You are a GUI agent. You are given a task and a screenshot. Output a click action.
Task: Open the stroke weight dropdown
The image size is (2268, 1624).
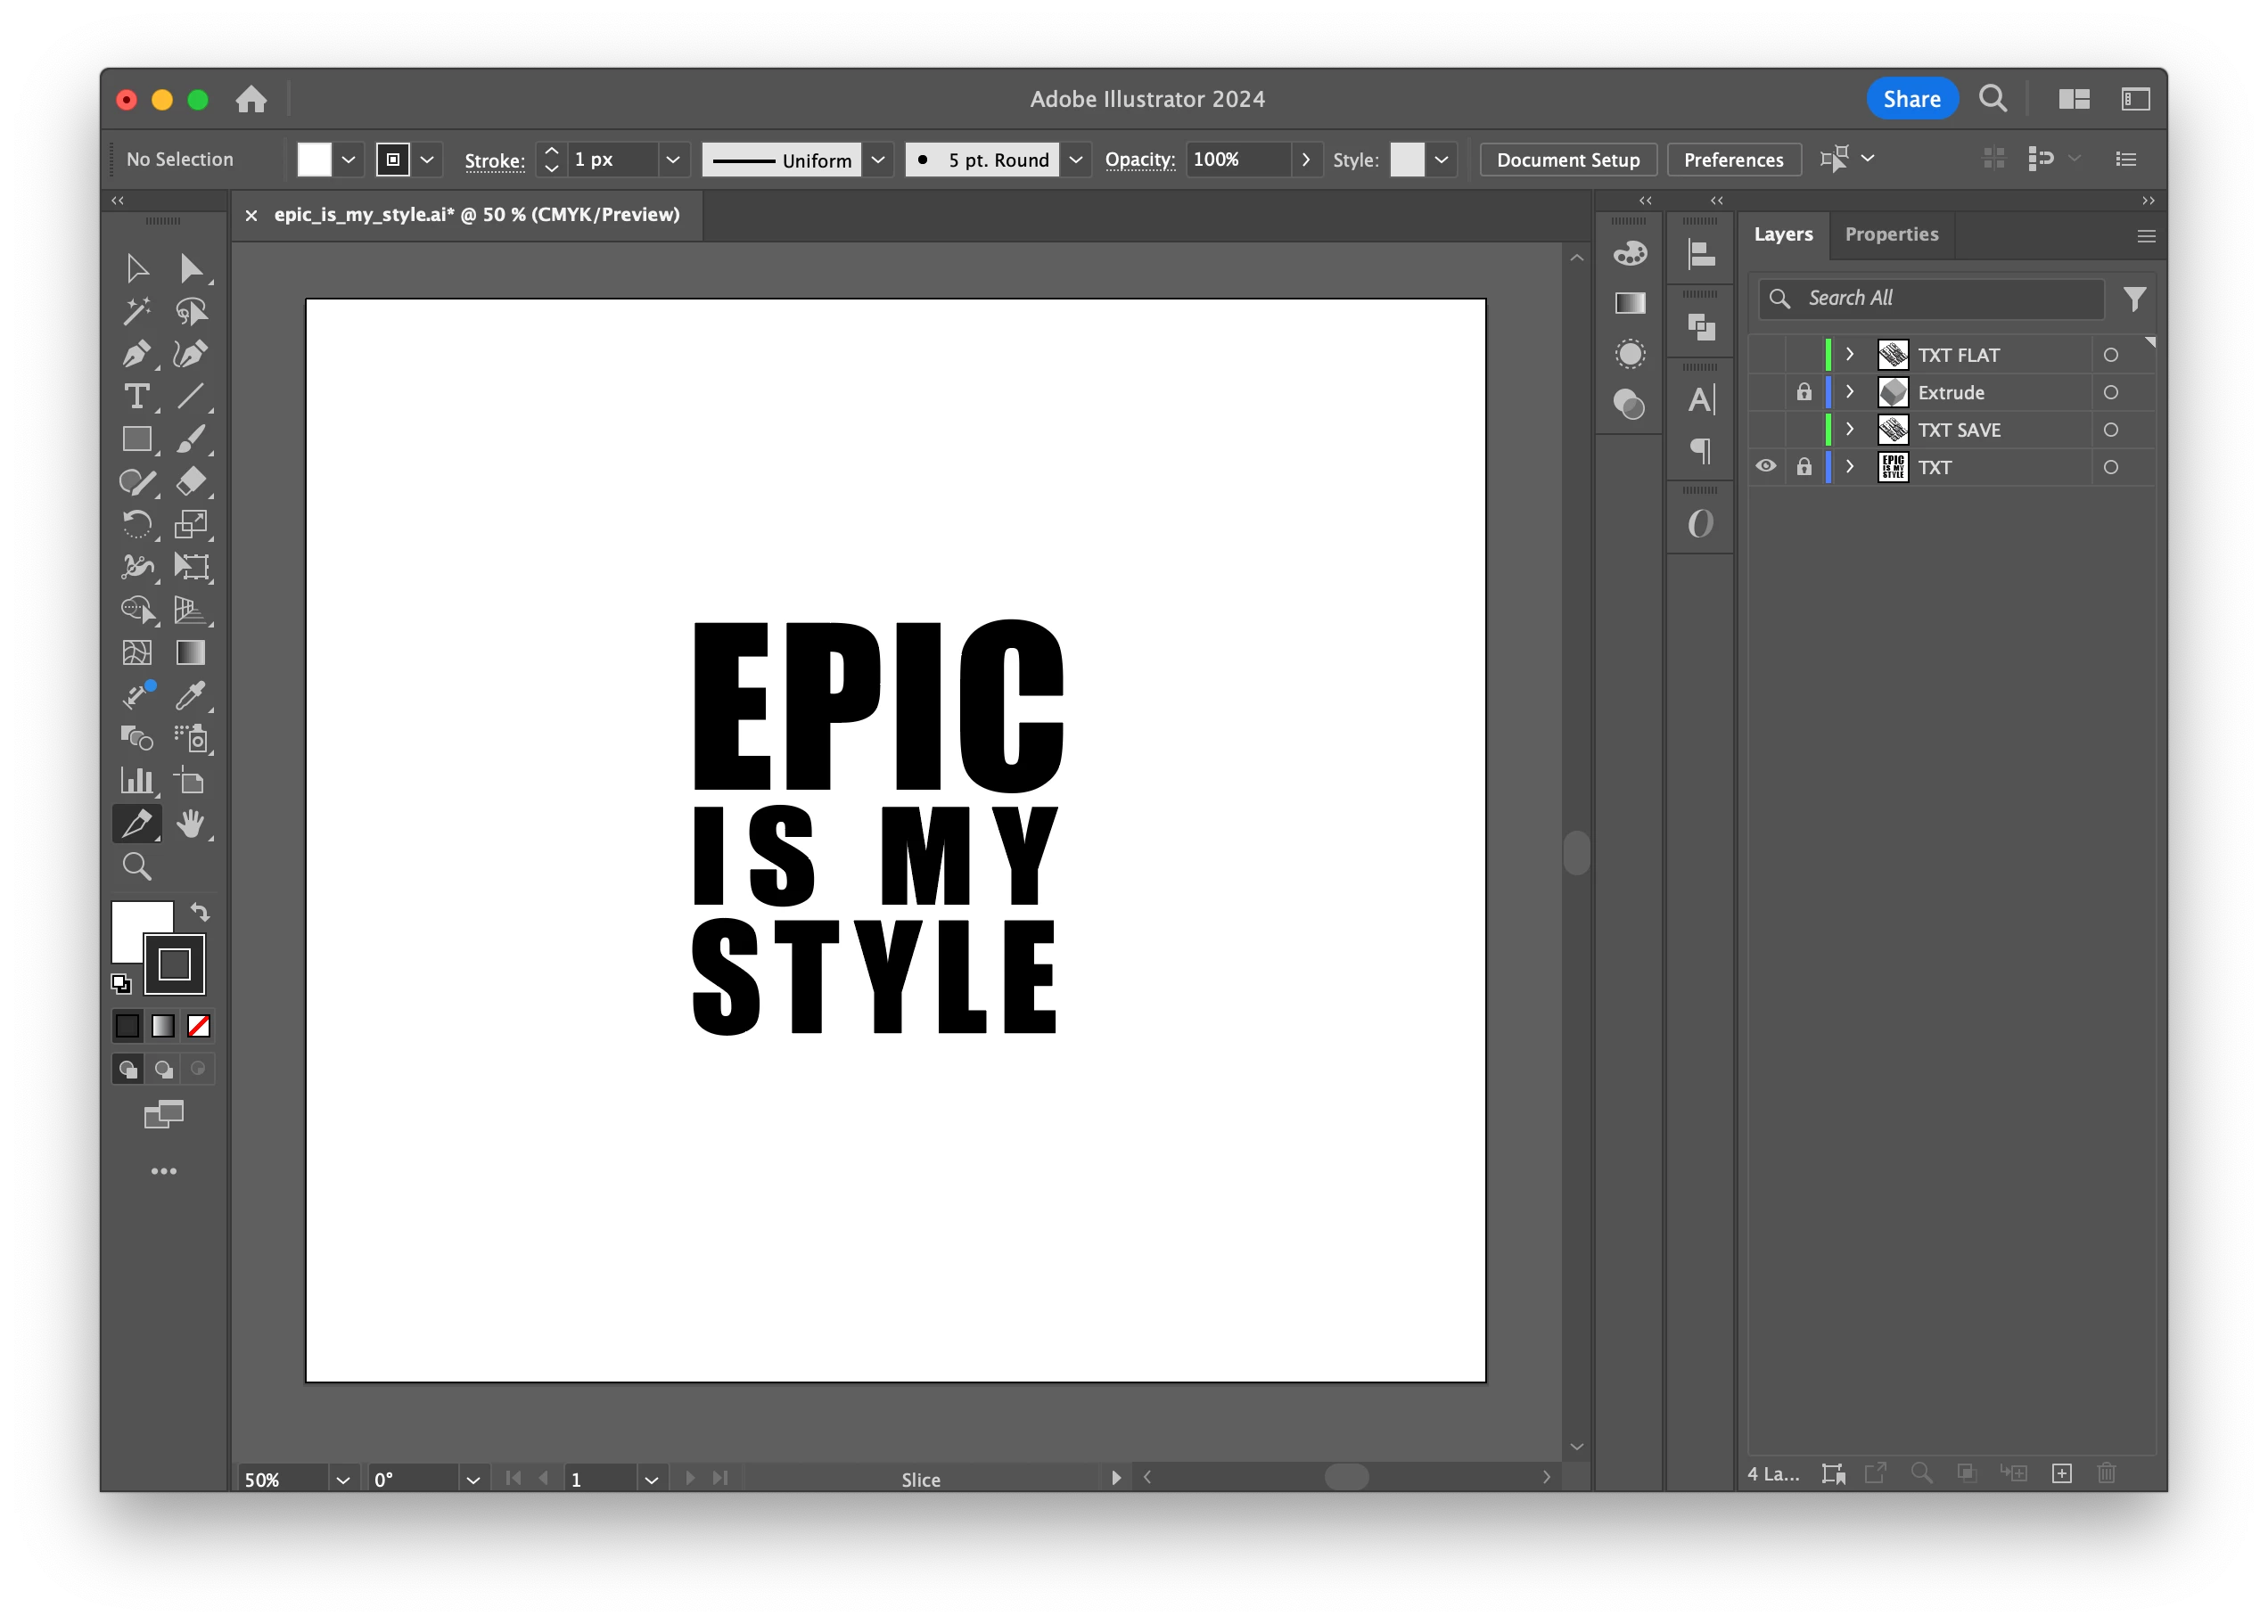pos(673,160)
